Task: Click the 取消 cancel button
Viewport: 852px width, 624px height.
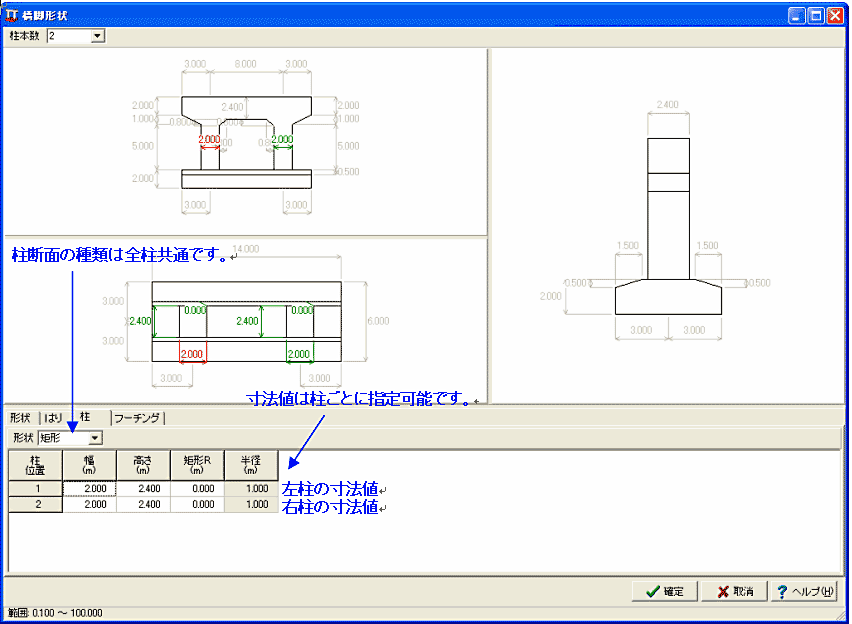Action: click(734, 591)
